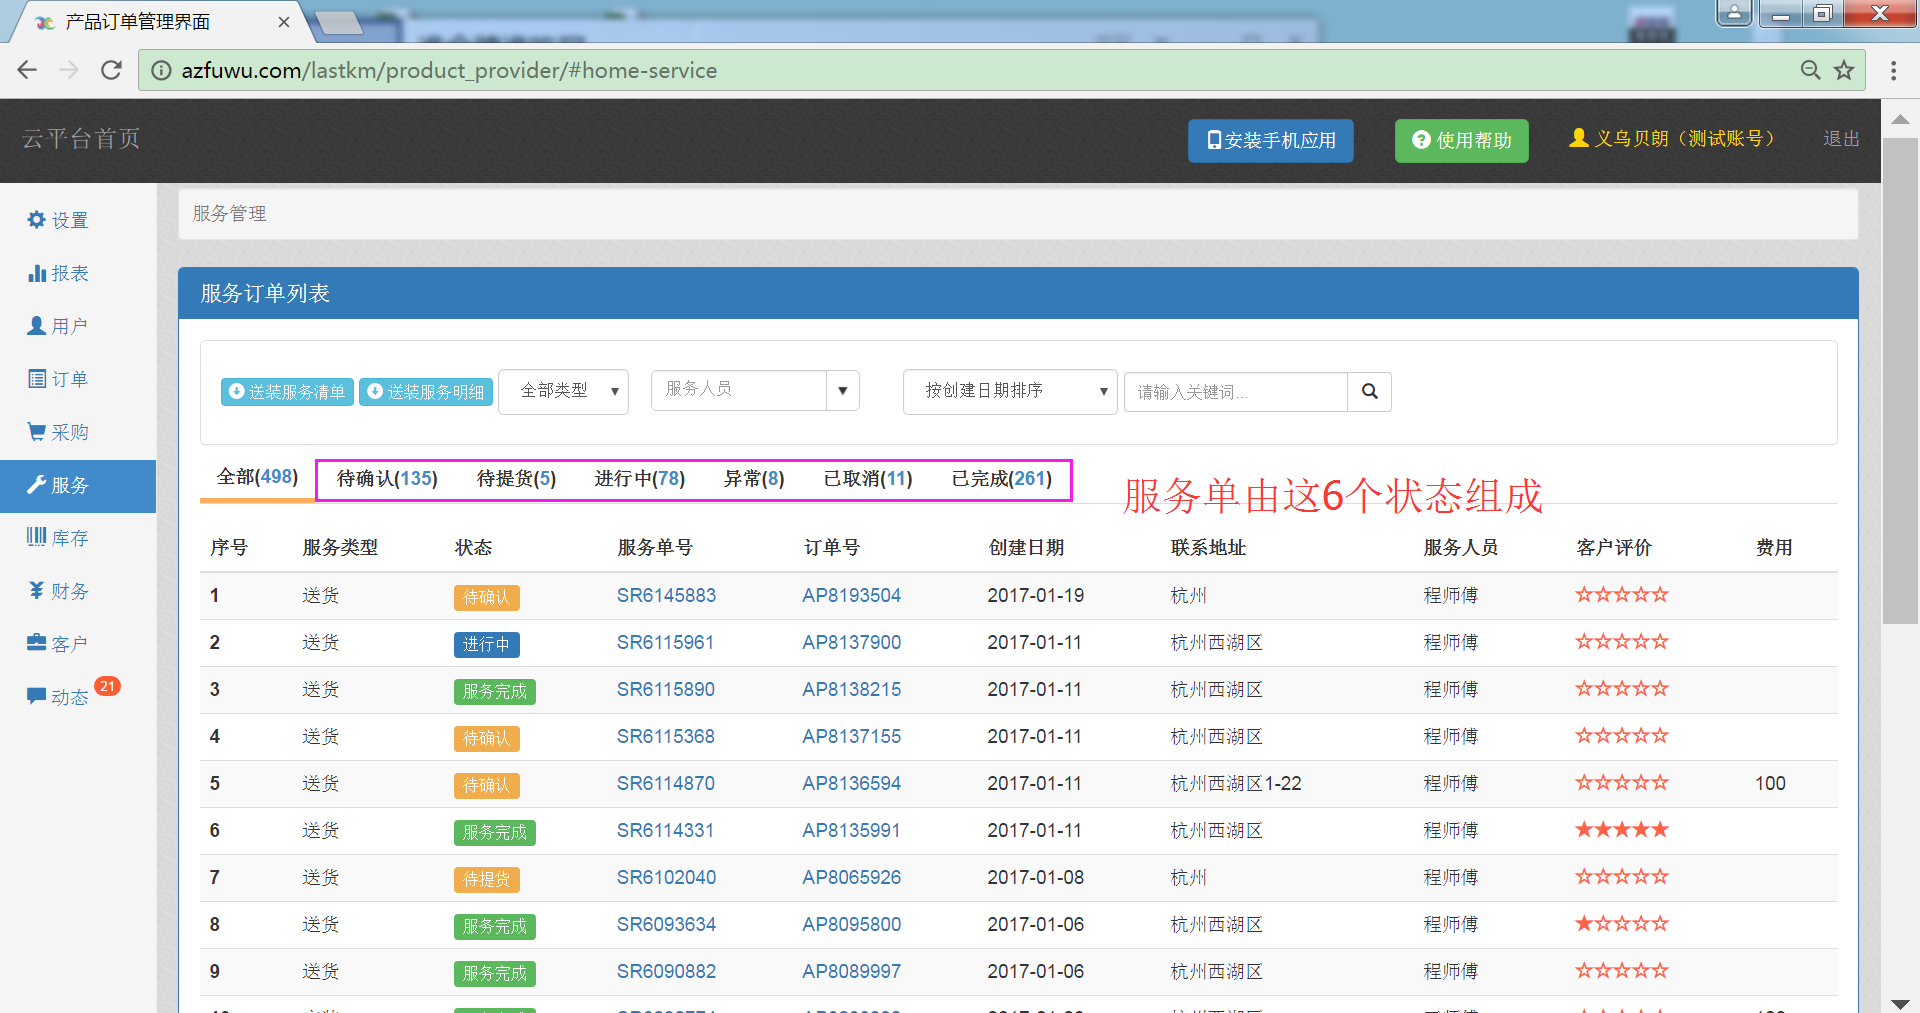Viewport: 1920px width, 1013px height.
Task: Click star rating for SR6114331 row
Action: 1622,829
